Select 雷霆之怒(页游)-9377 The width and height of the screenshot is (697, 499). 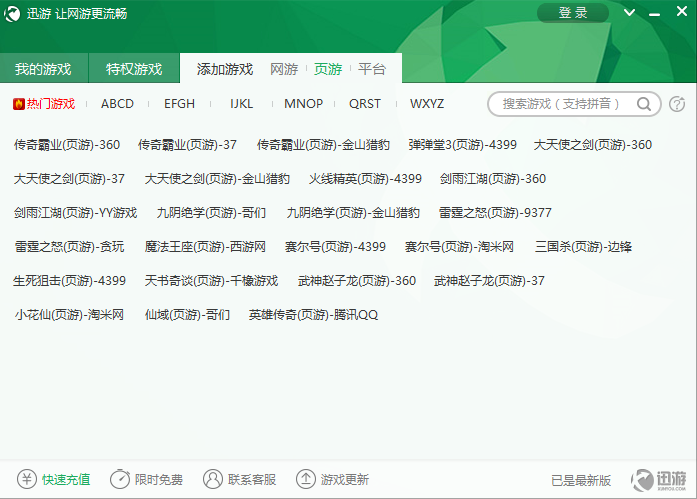click(x=495, y=213)
